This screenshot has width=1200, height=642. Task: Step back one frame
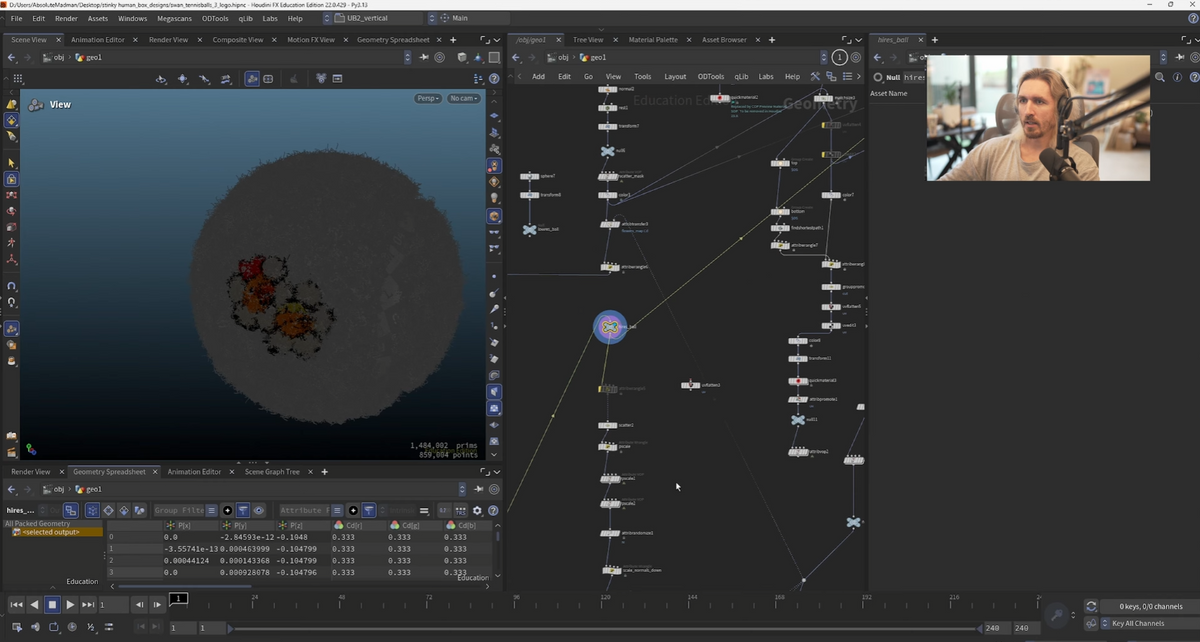139,605
